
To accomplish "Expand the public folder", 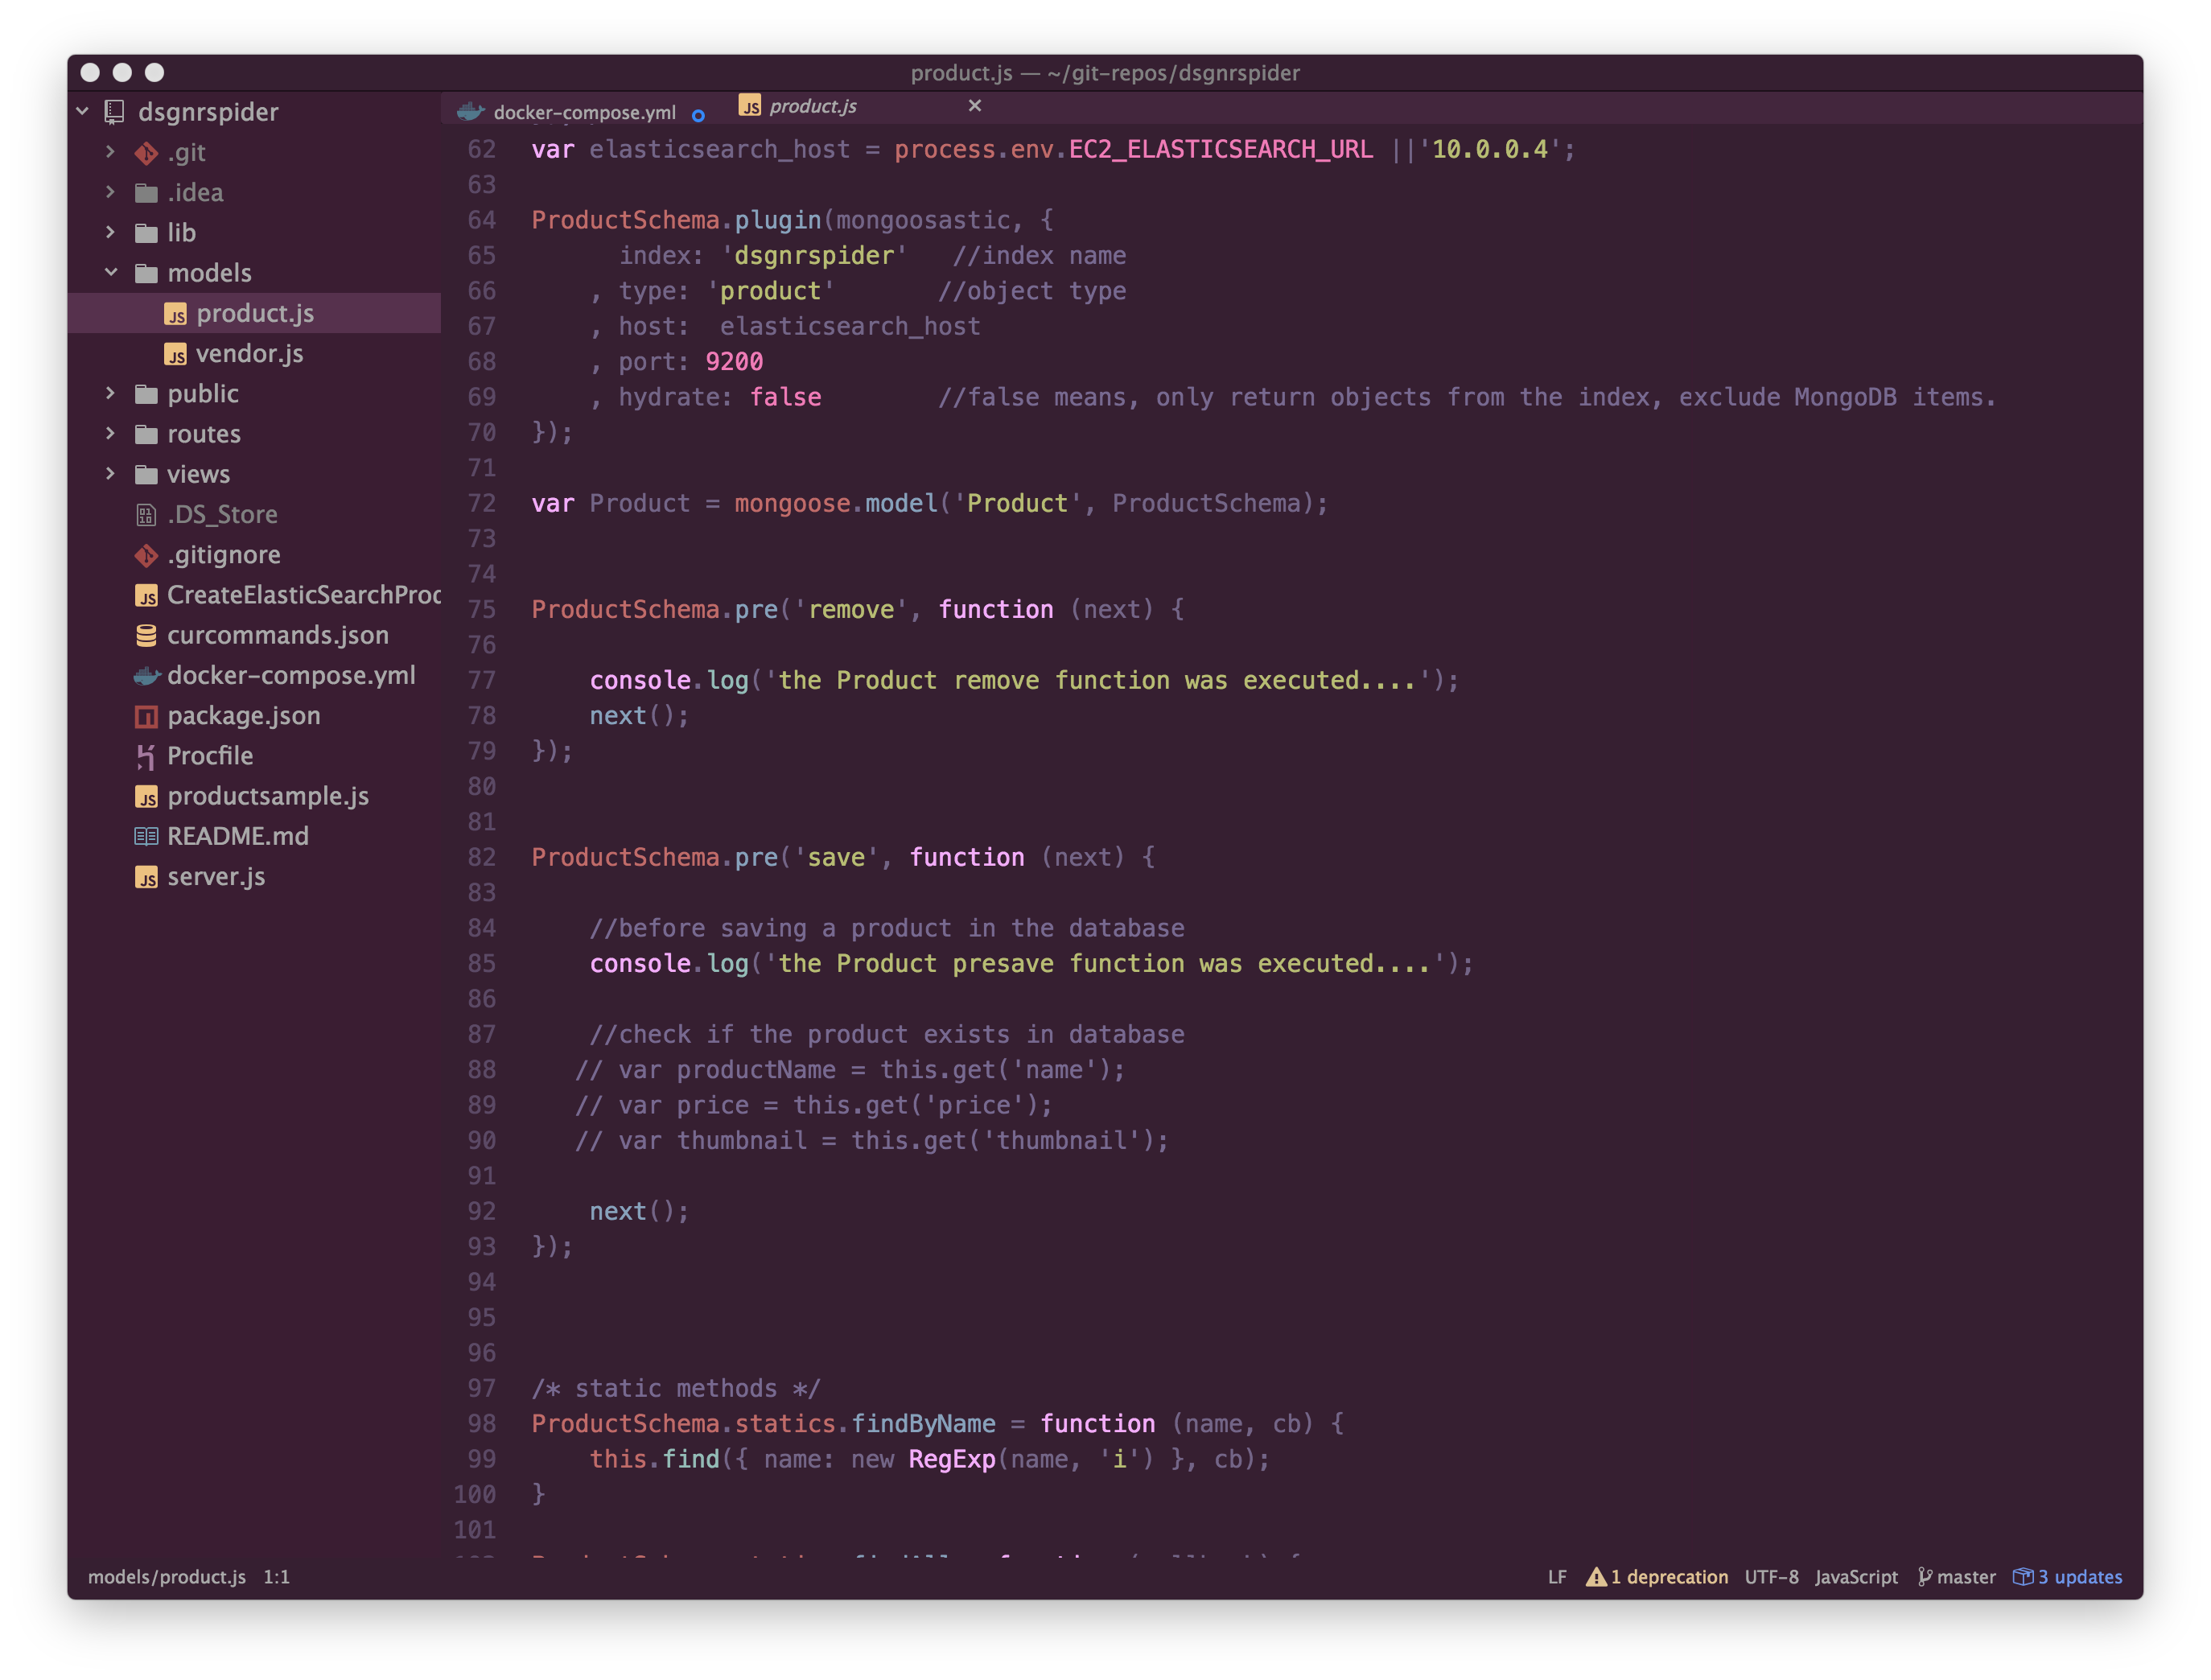I will click(x=111, y=393).
